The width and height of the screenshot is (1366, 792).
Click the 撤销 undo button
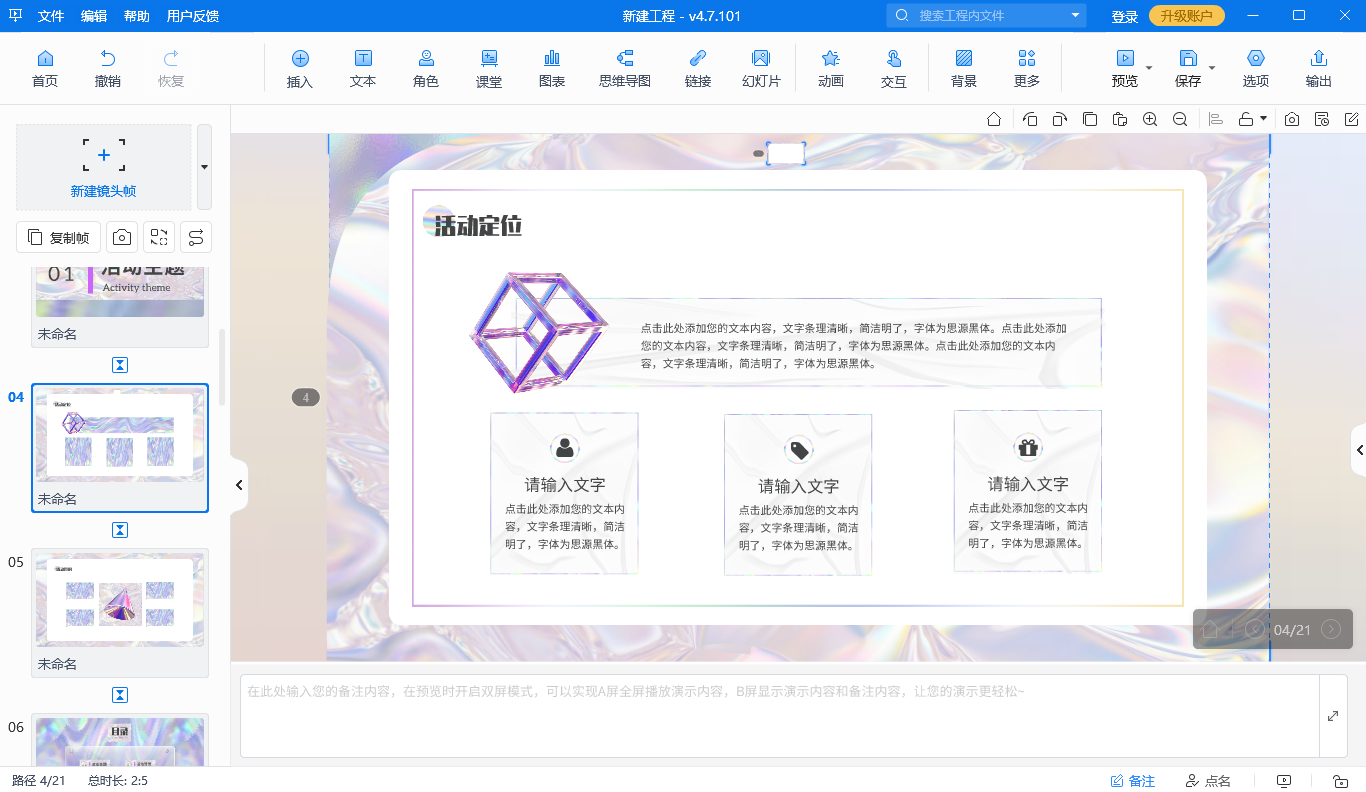coord(108,69)
